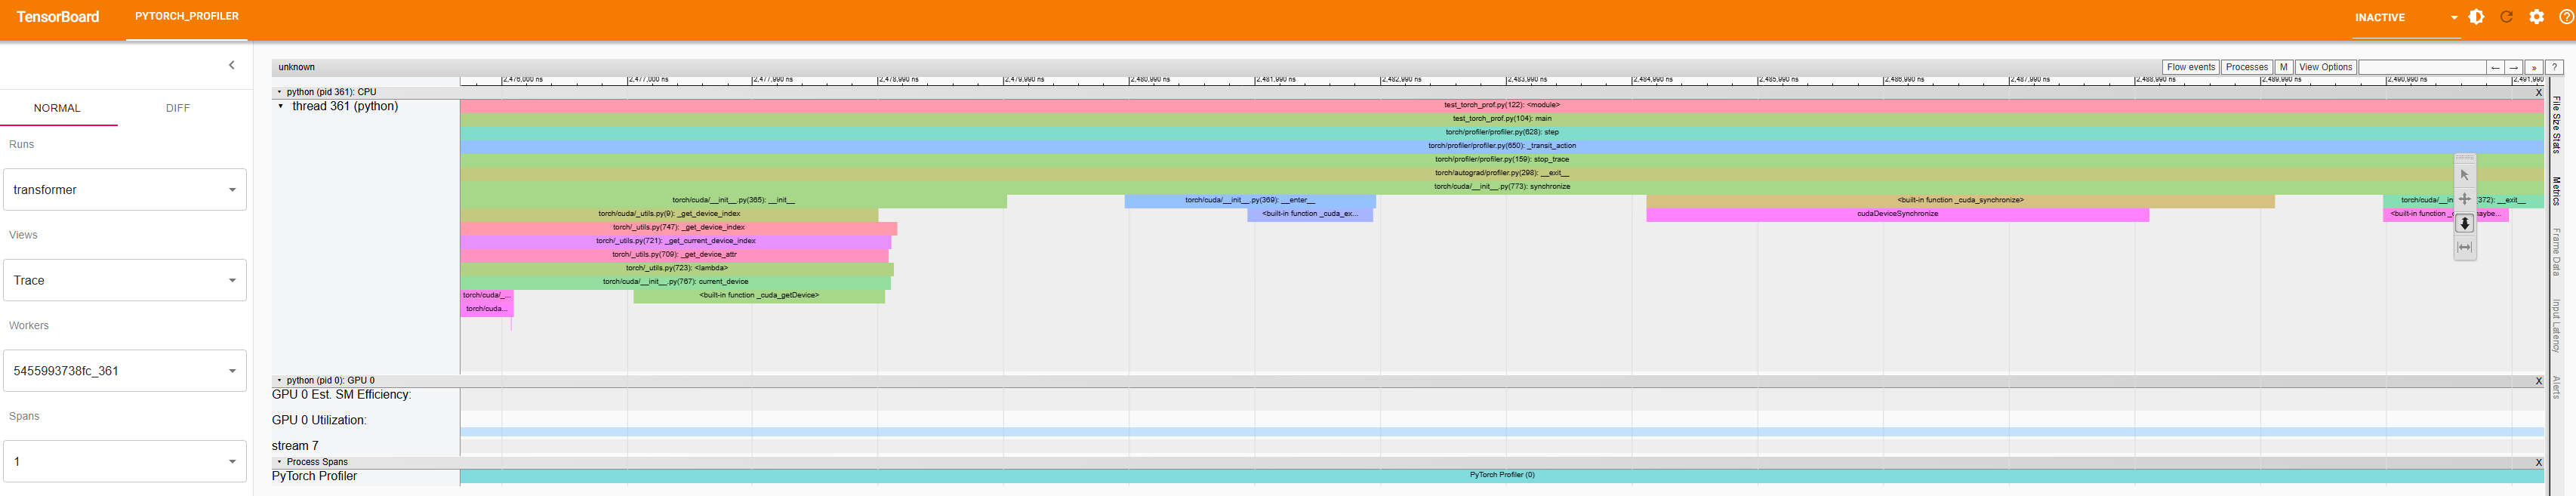Screen dimensions: 2576x496
Task: Click the Processes button
Action: [x=2246, y=67]
